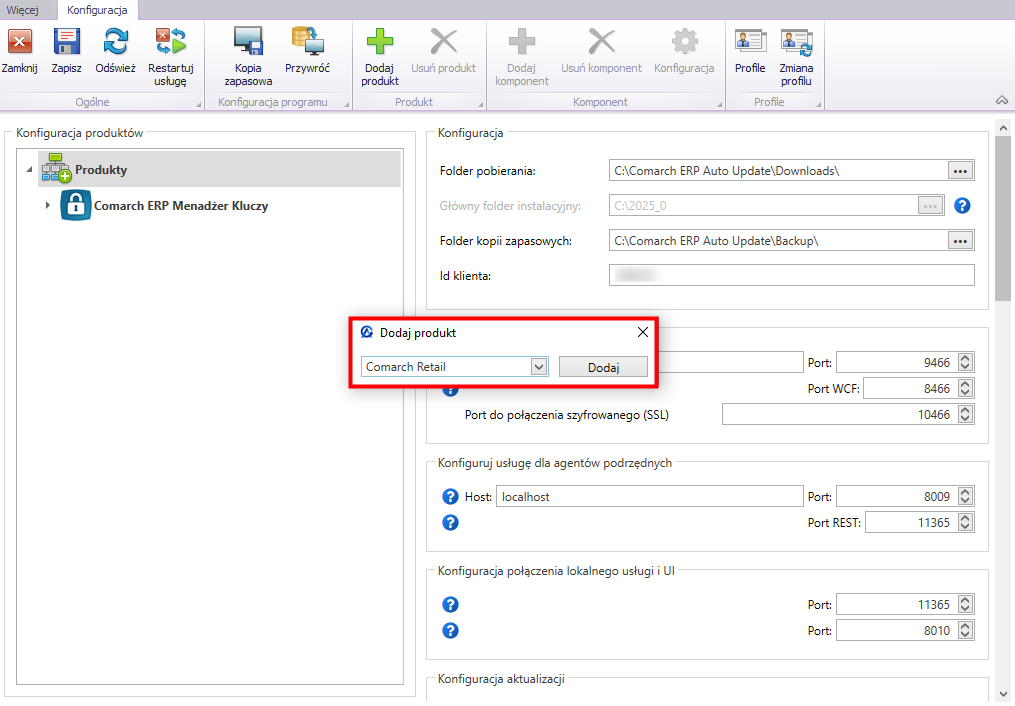This screenshot has height=706, width=1015.
Task: Switch to the Więcej tab
Action: (x=23, y=10)
